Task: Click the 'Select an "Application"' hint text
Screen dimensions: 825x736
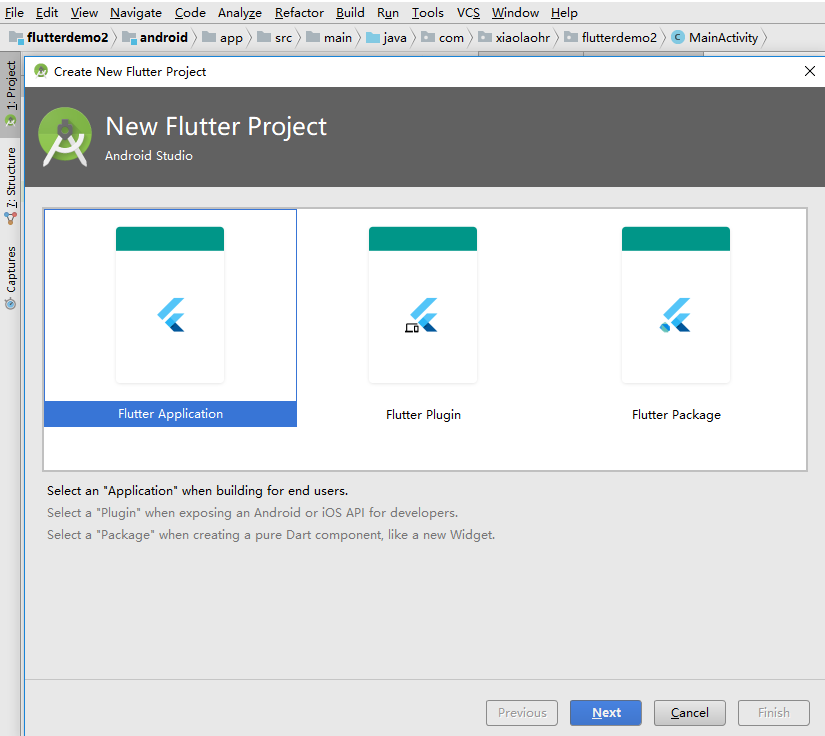Action: click(197, 491)
